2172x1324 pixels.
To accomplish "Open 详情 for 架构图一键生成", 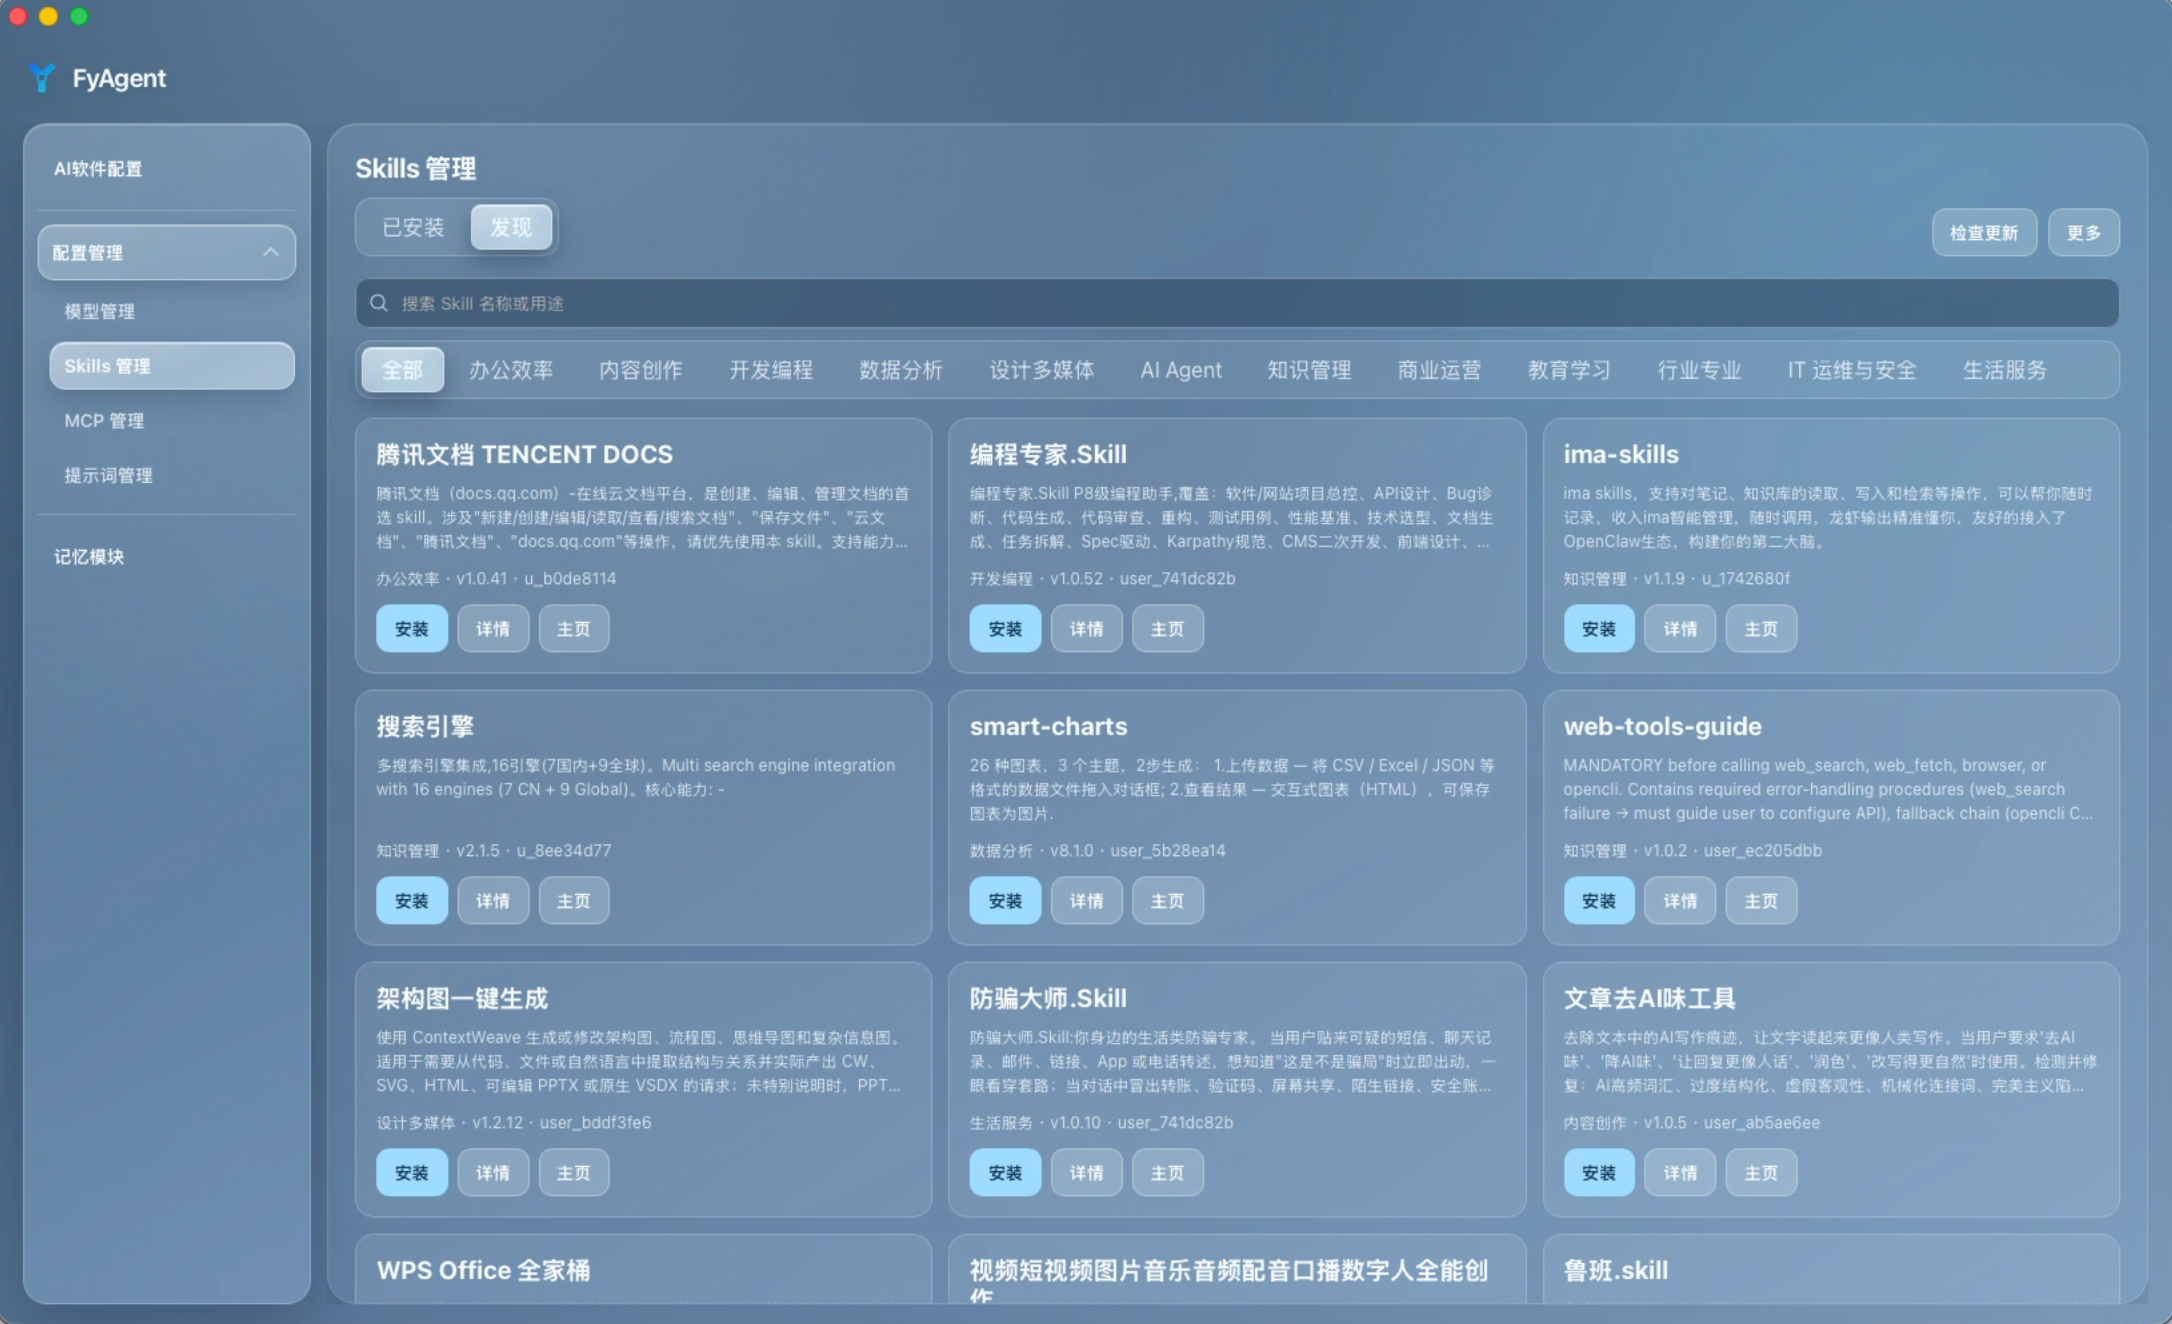I will pyautogui.click(x=493, y=1173).
